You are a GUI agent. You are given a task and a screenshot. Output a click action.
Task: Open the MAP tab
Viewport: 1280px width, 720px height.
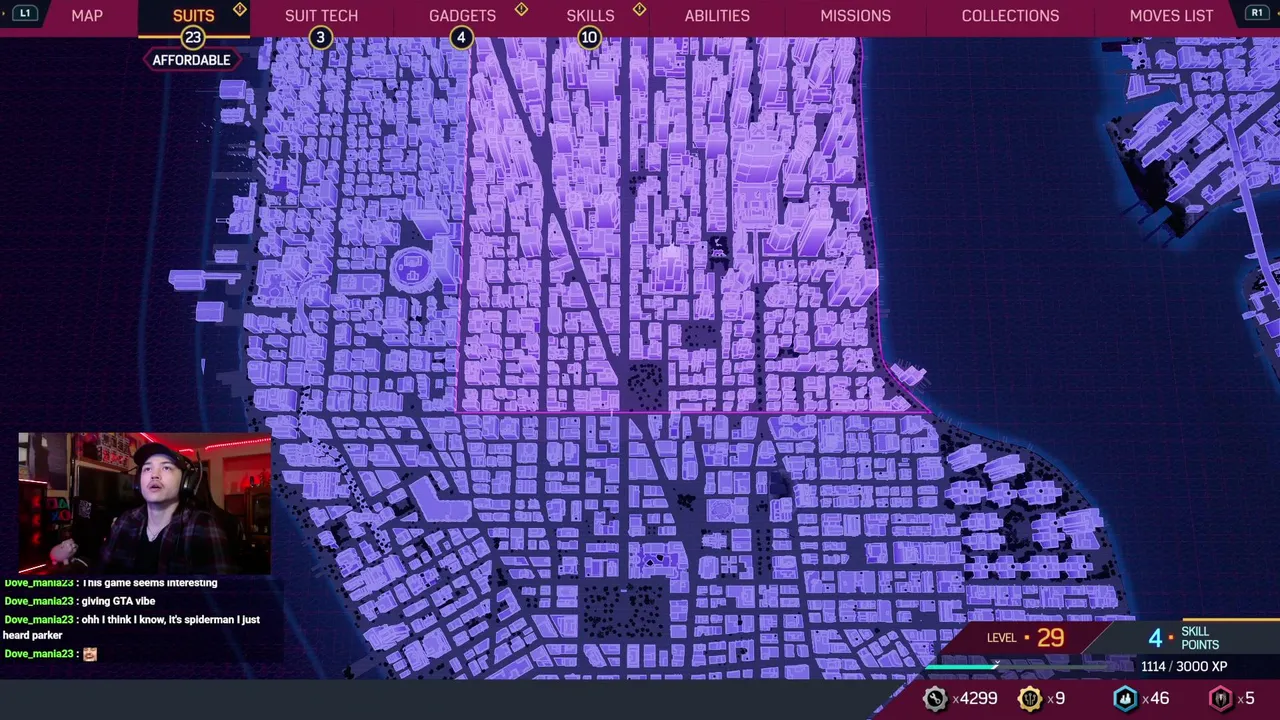click(87, 16)
